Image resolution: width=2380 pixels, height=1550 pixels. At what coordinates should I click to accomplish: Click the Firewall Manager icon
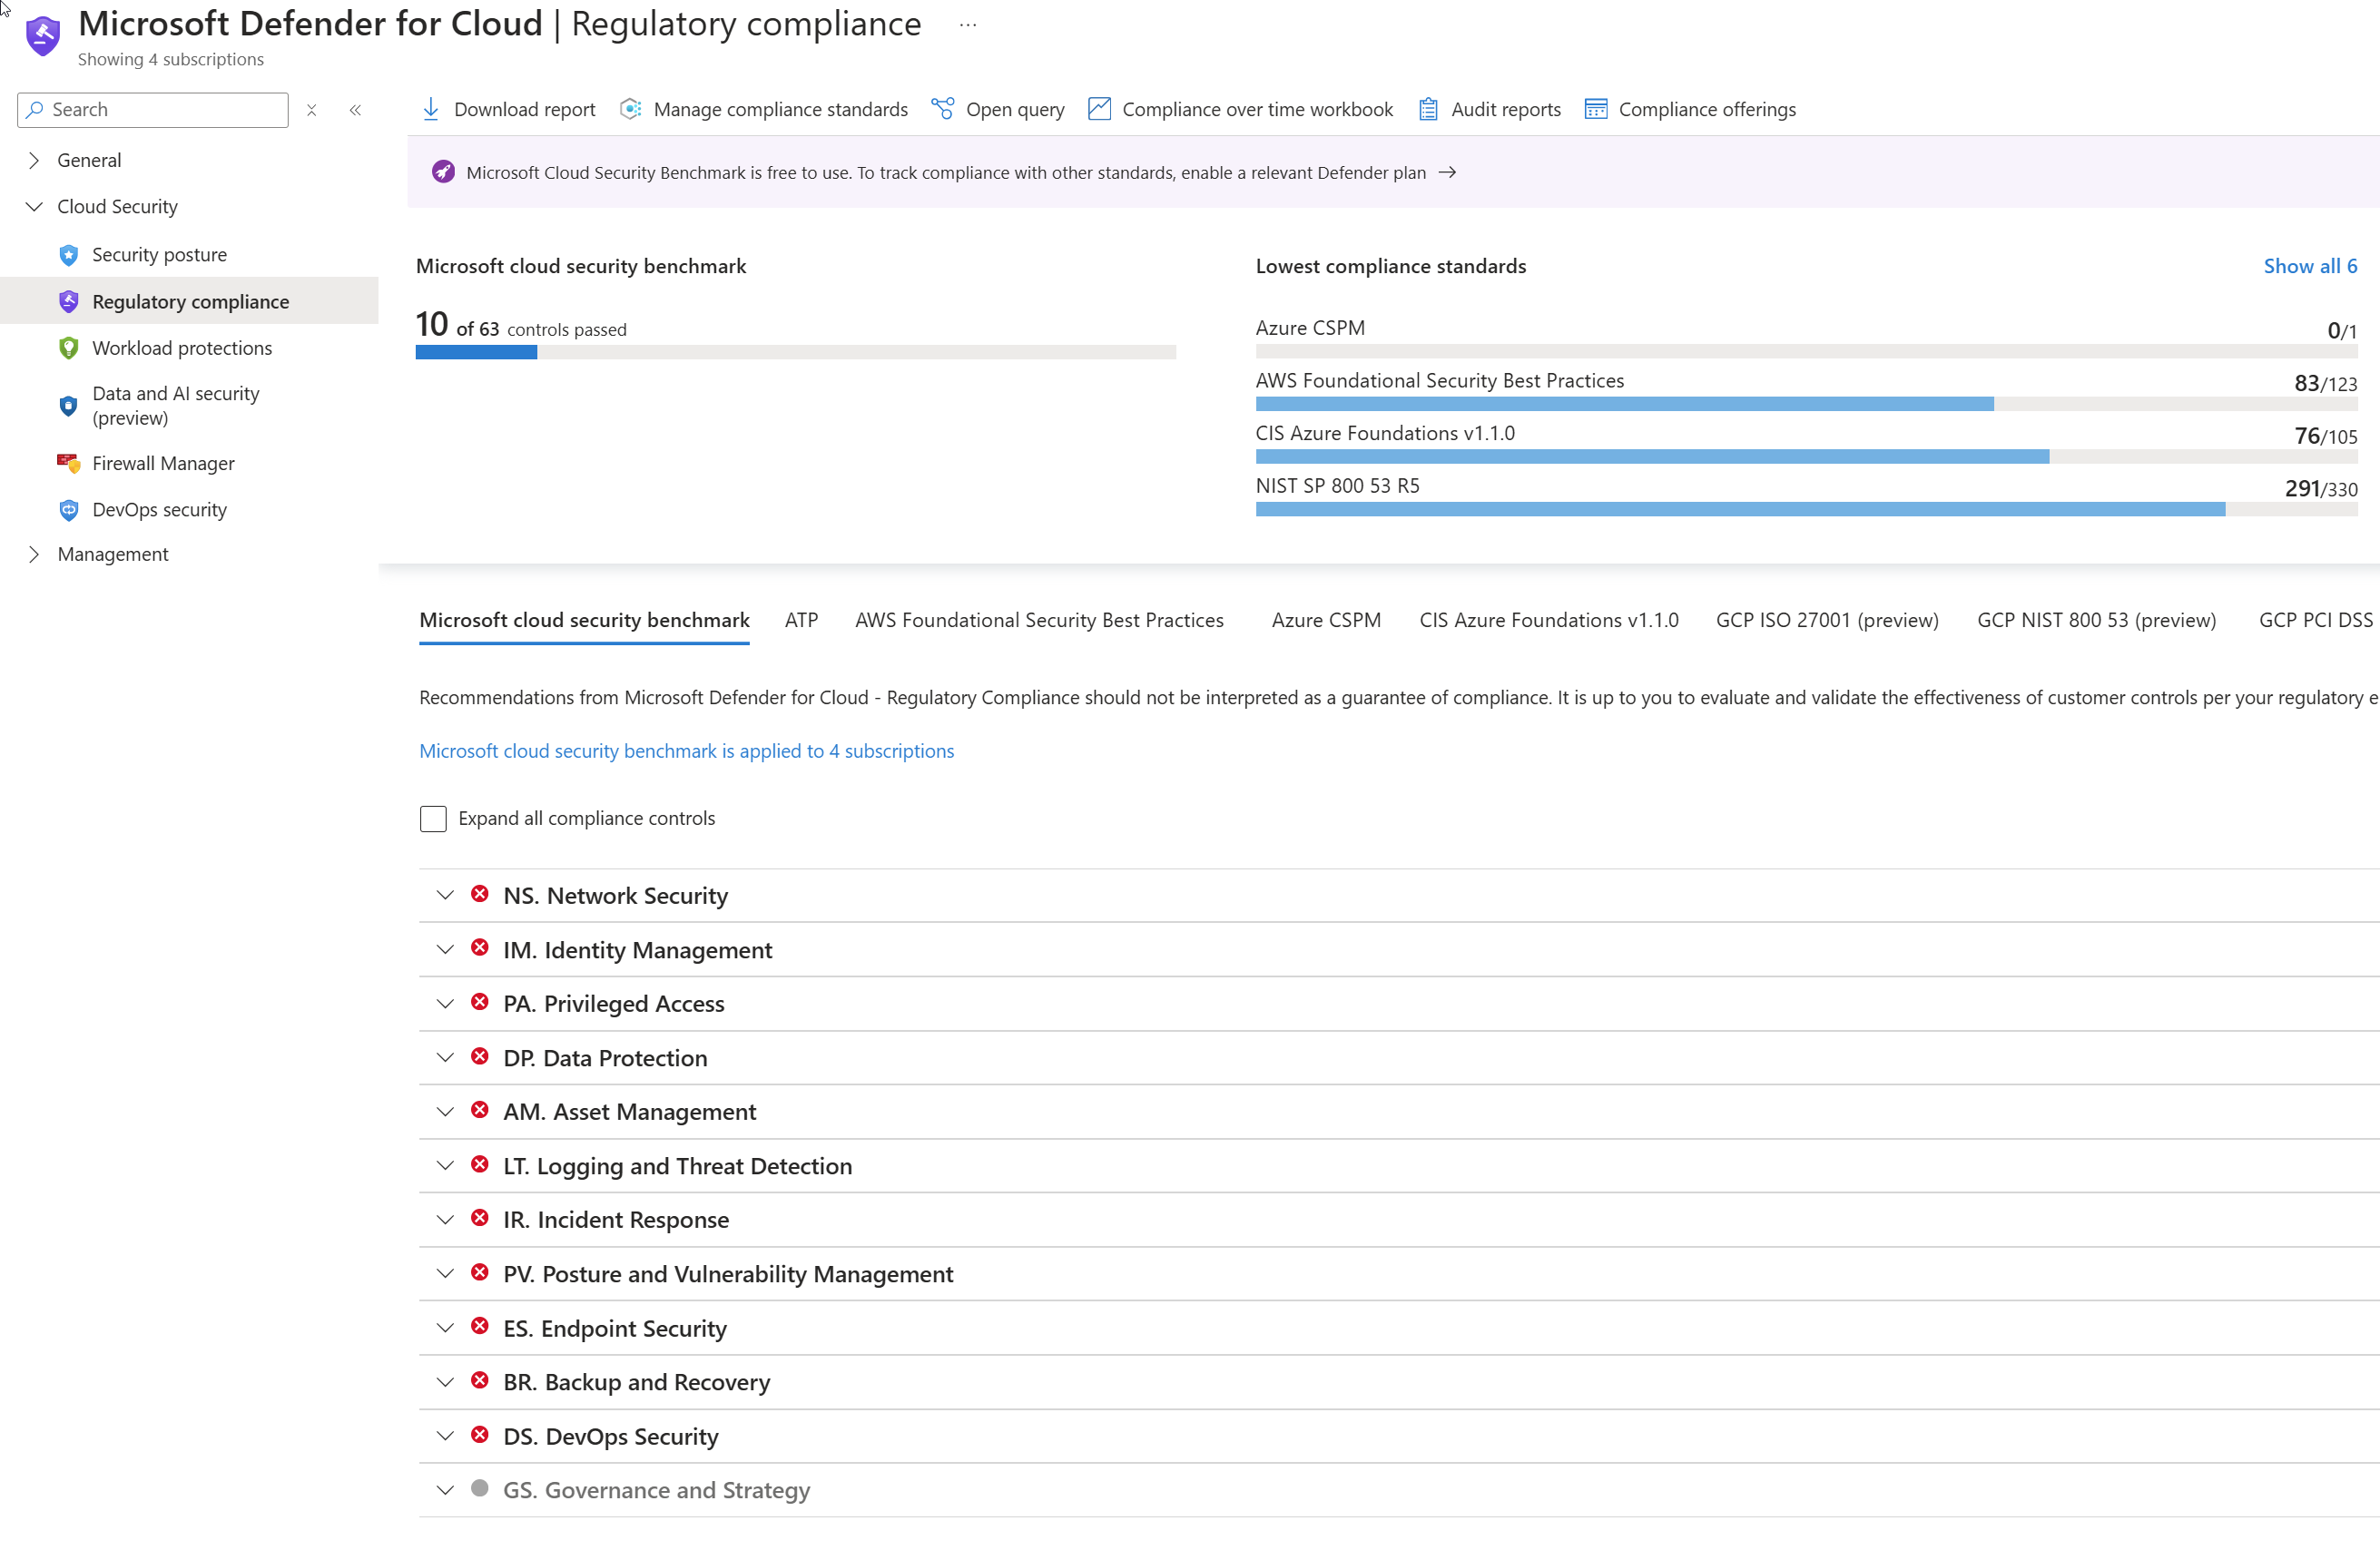pyautogui.click(x=68, y=463)
